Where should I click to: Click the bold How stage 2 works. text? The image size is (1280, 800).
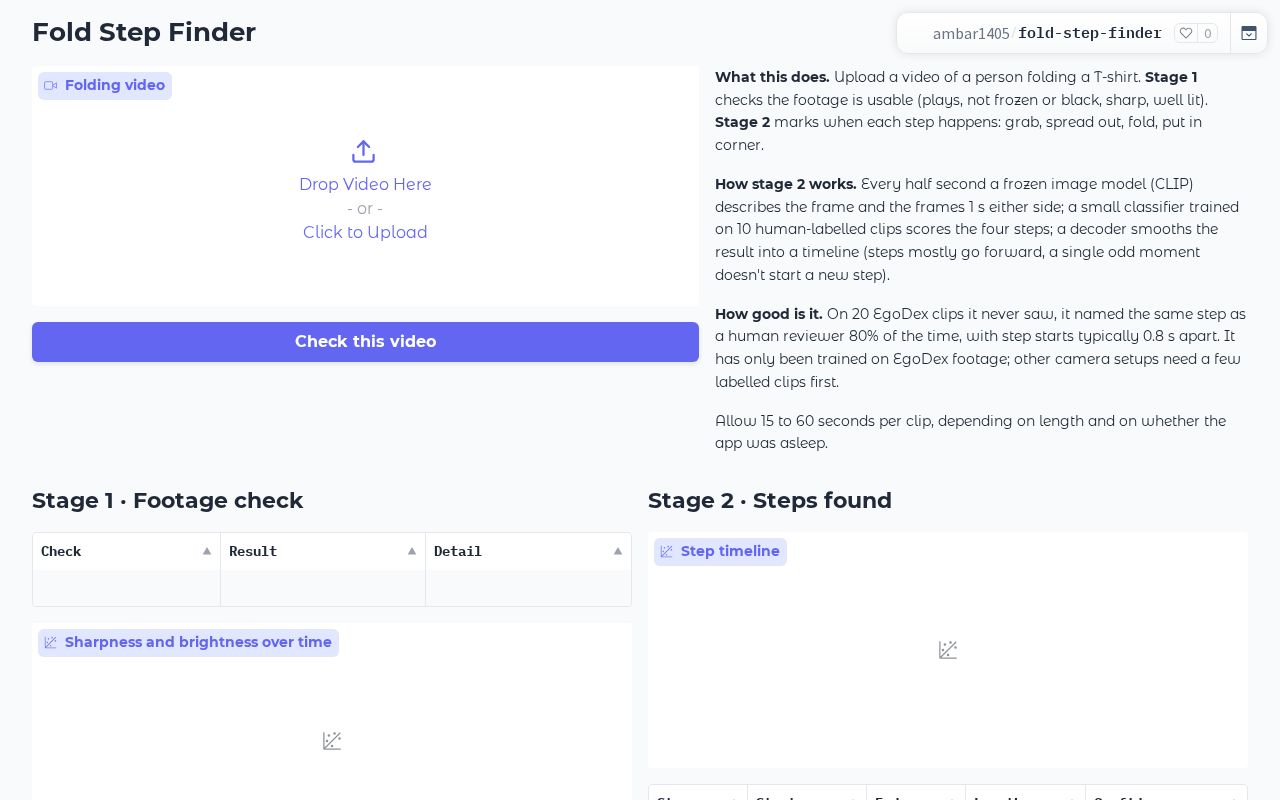pyautogui.click(x=786, y=184)
